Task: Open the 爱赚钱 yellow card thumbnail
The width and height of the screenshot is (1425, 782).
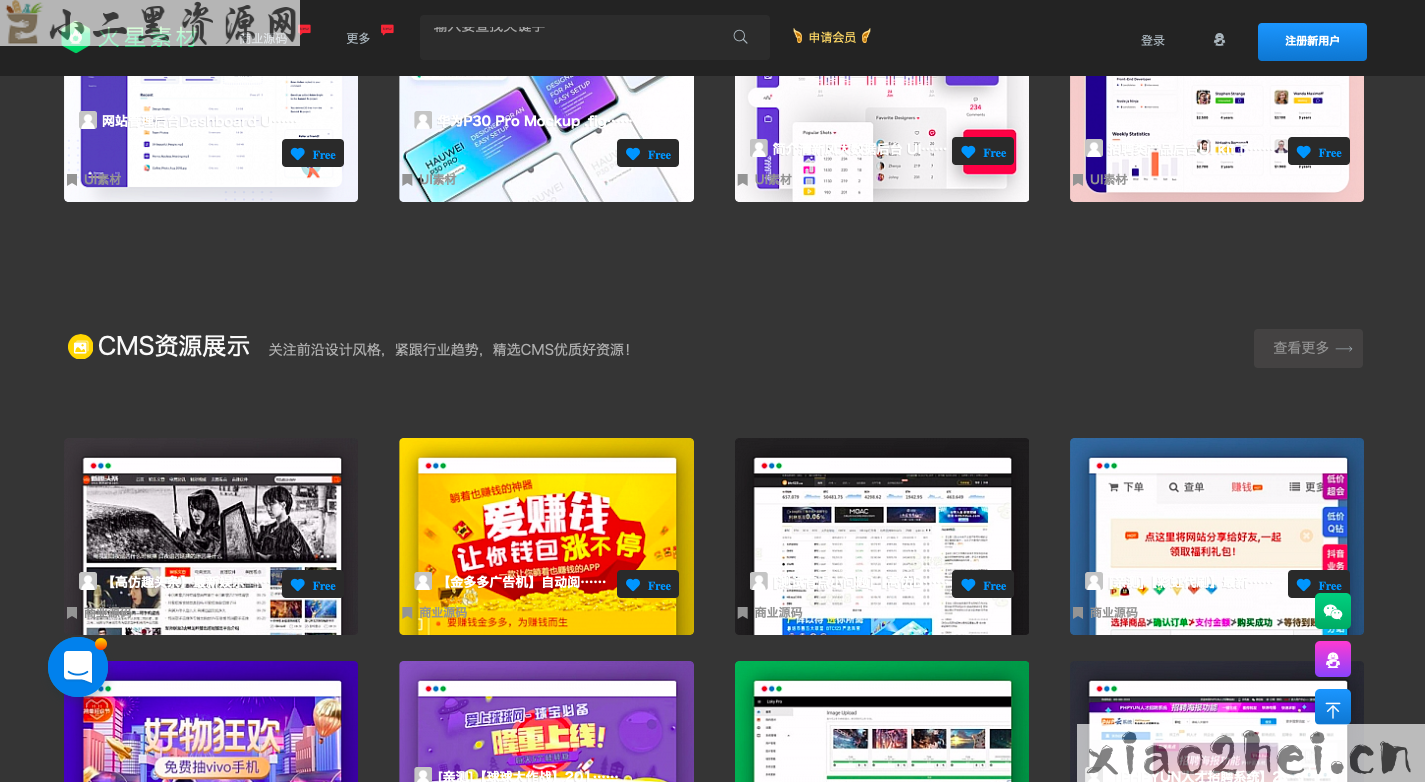Action: point(546,536)
